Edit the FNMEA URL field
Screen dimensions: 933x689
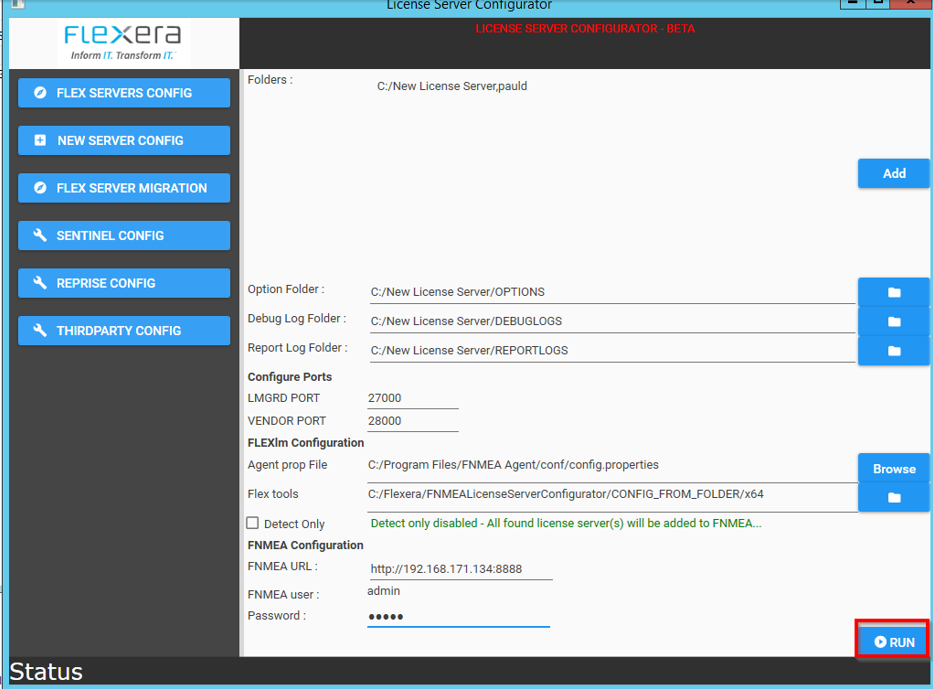click(461, 569)
